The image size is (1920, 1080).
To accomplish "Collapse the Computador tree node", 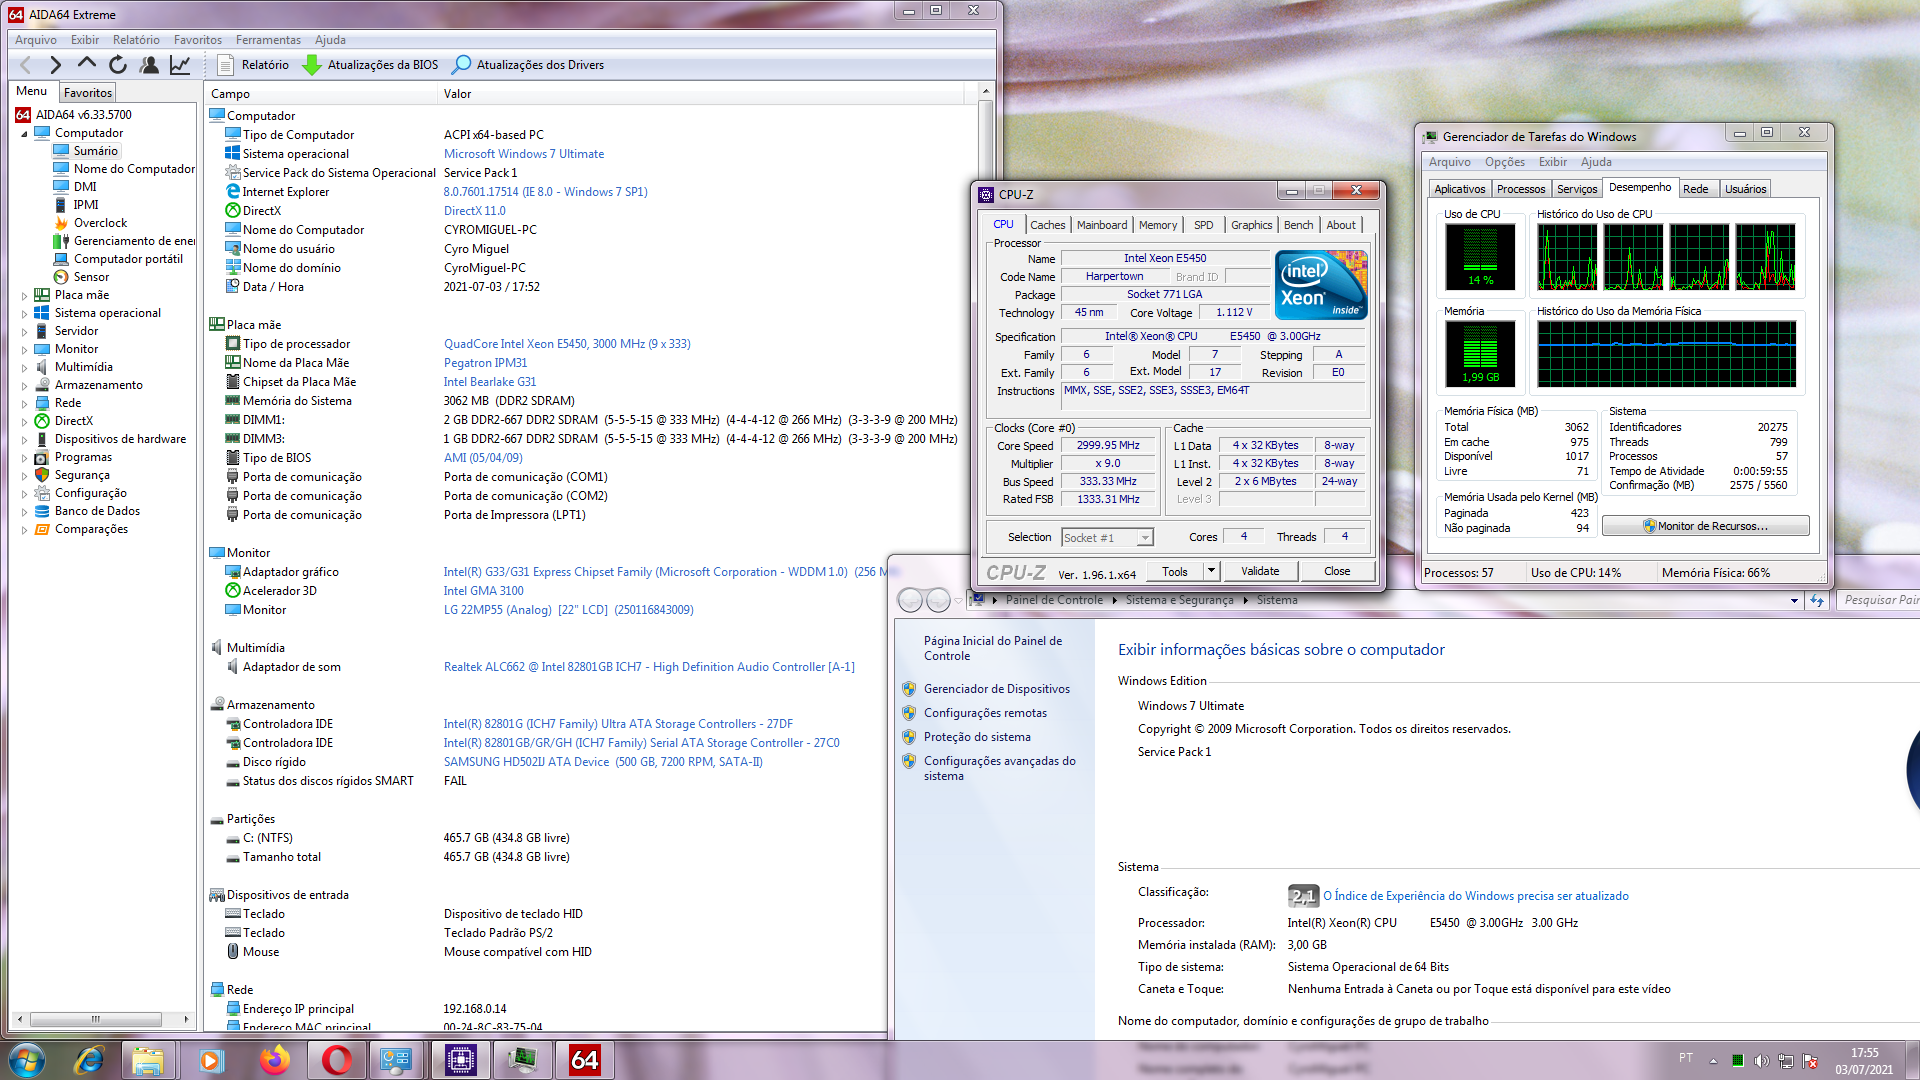I will tap(24, 133).
